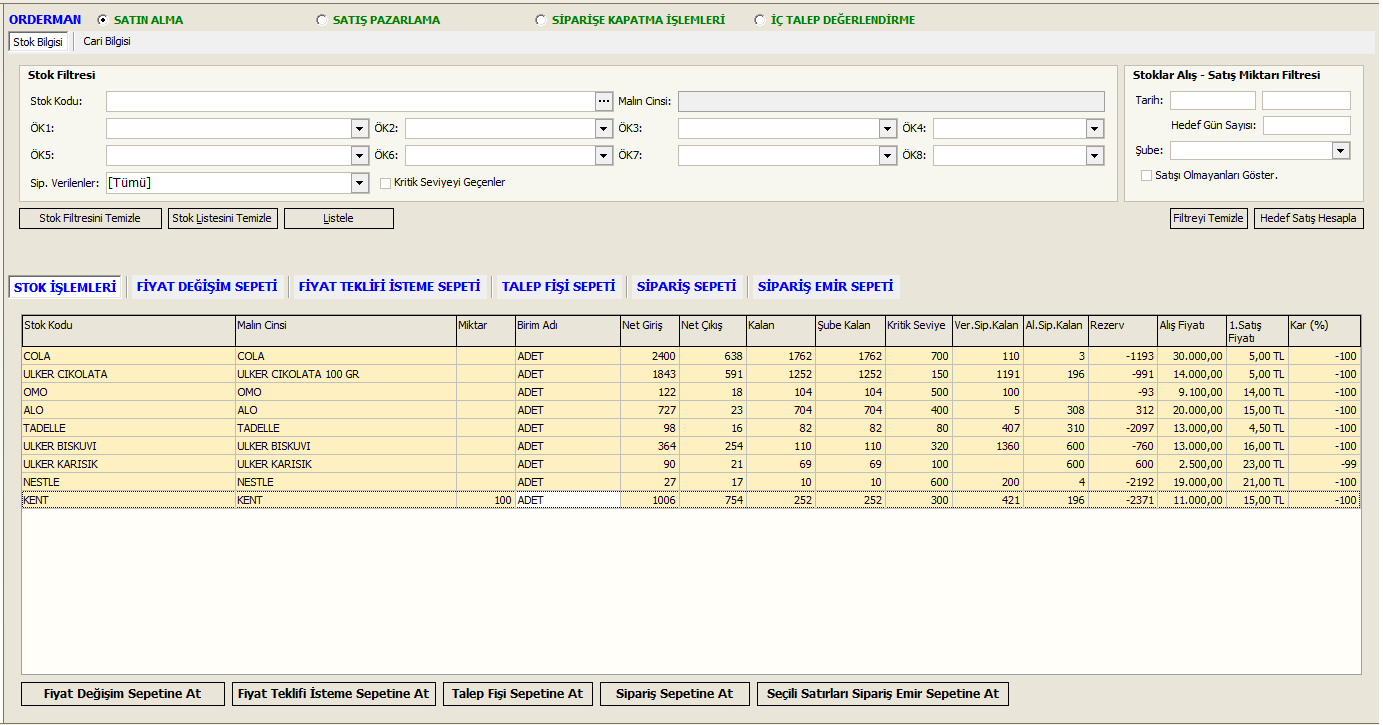Screen dimensions: 1383x725
Task: Click Fiyat Teklifi İsteme Sepetine At button
Action: coord(333,694)
